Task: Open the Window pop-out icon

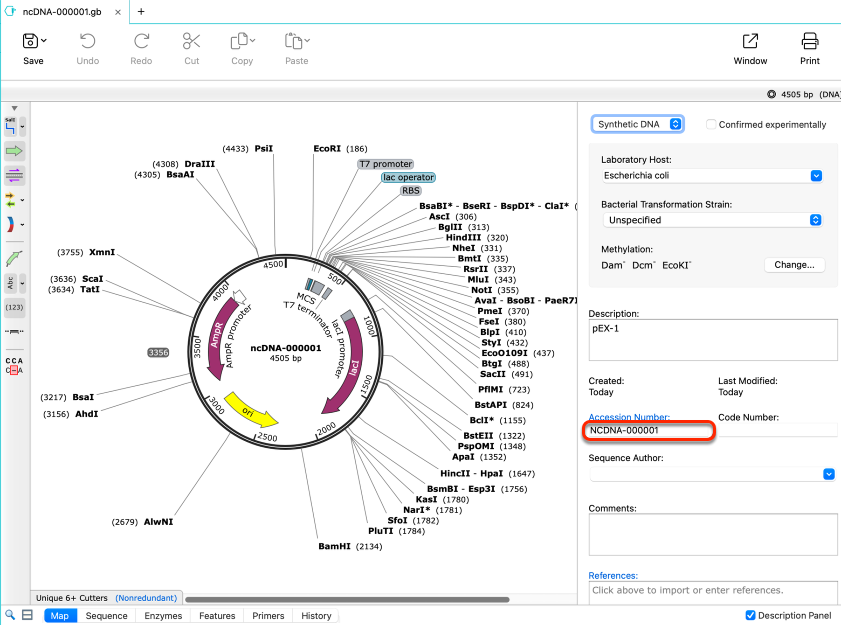Action: 750,41
